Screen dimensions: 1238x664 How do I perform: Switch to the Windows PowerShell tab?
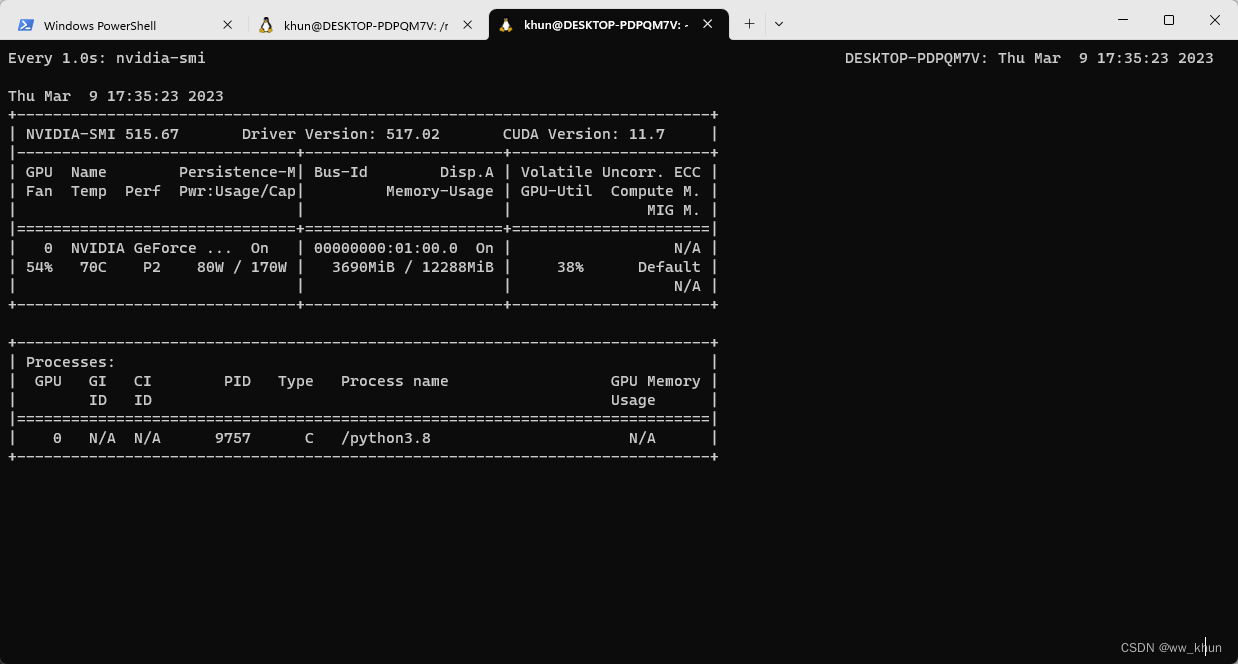(125, 24)
